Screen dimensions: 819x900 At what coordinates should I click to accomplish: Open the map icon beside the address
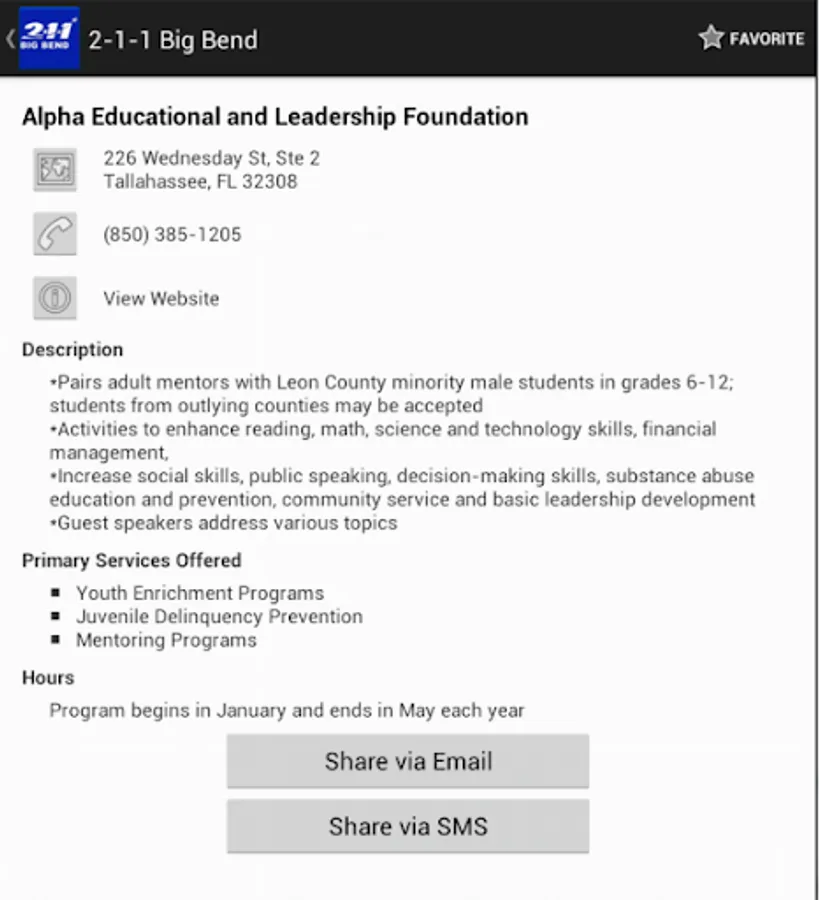[x=54, y=170]
